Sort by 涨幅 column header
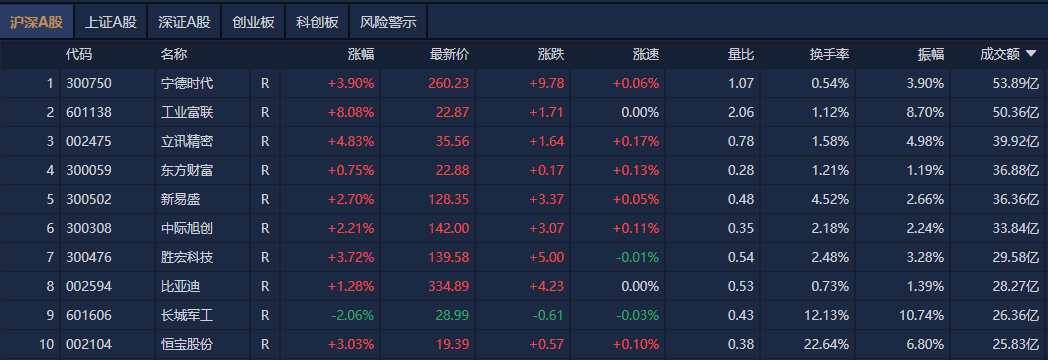Screen dimensions: 1048x360 click(x=361, y=55)
